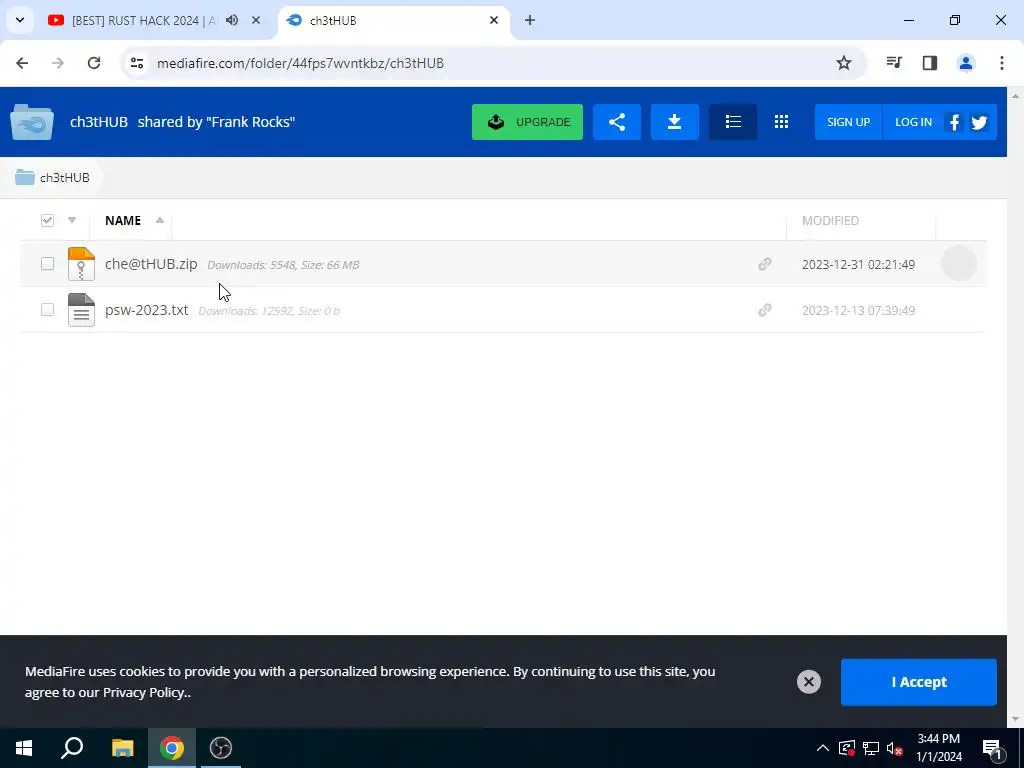This screenshot has width=1024, height=768.
Task: Log in with Facebook icon
Action: [954, 122]
